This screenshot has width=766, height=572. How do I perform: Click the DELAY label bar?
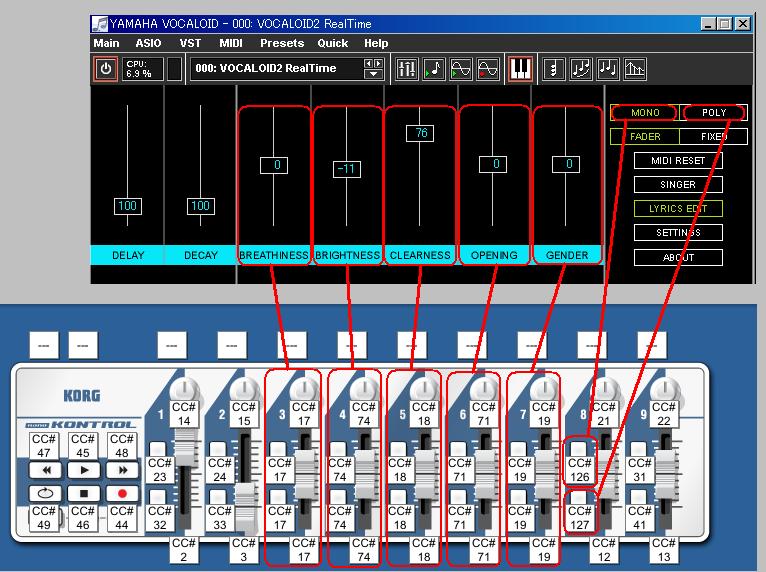[128, 255]
